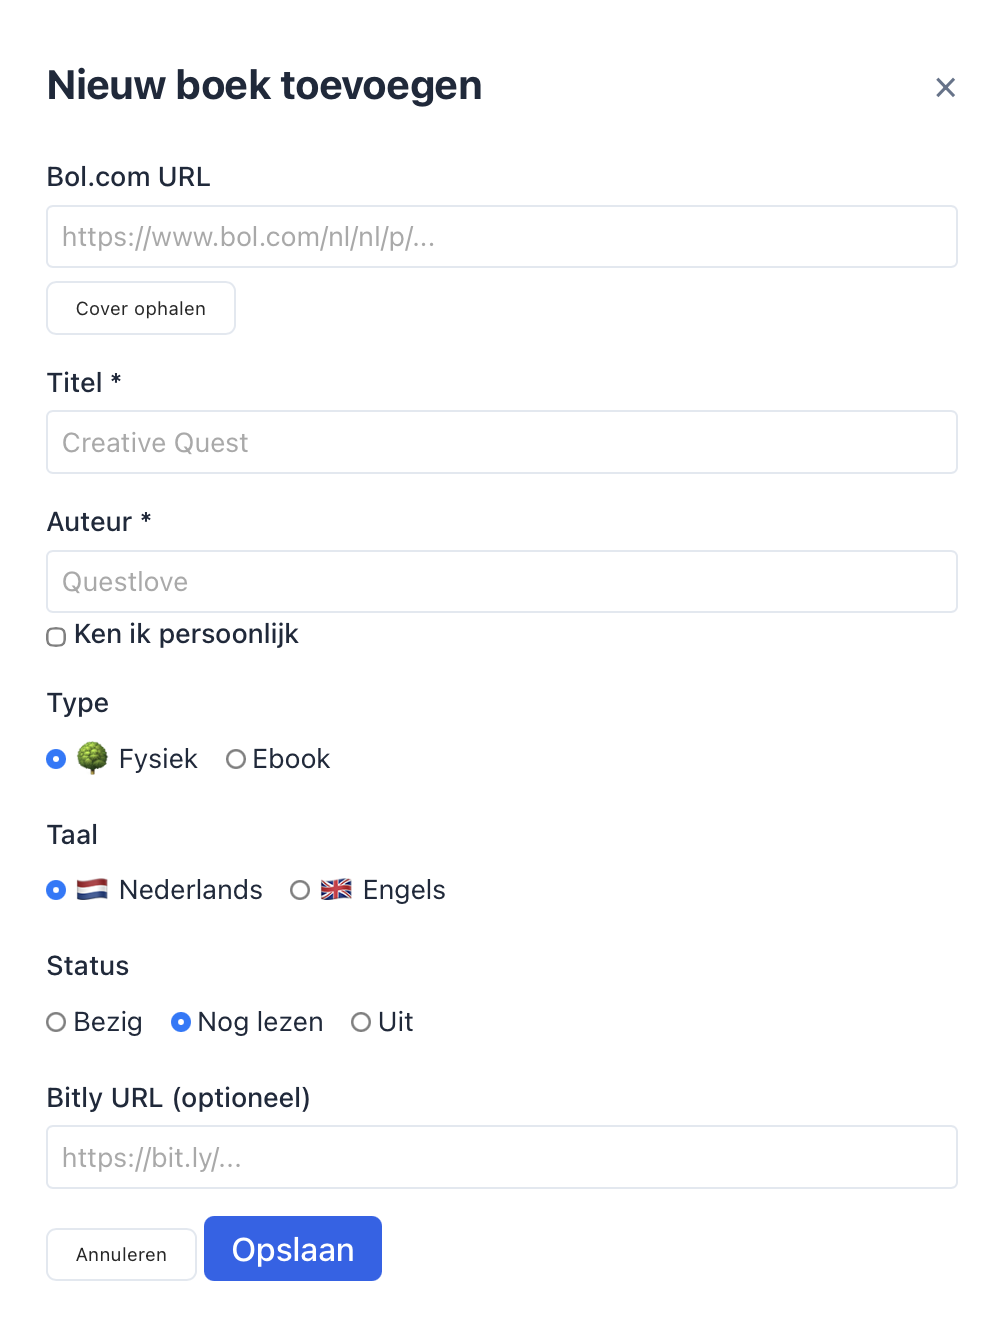Image resolution: width=1006 pixels, height=1332 pixels.
Task: Cancel with the Annuleren button
Action: 121,1254
